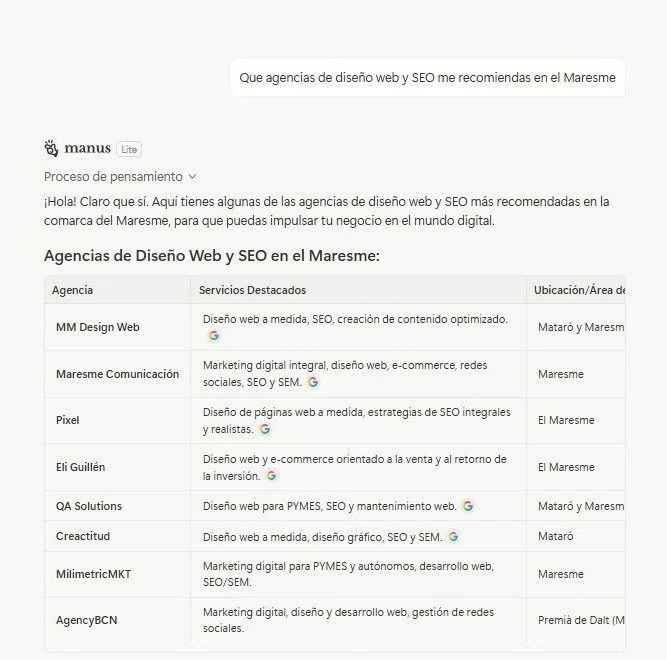Viewport: 667px width, 660px height.
Task: Click Google source icon in Creactitud row
Action: pos(453,537)
